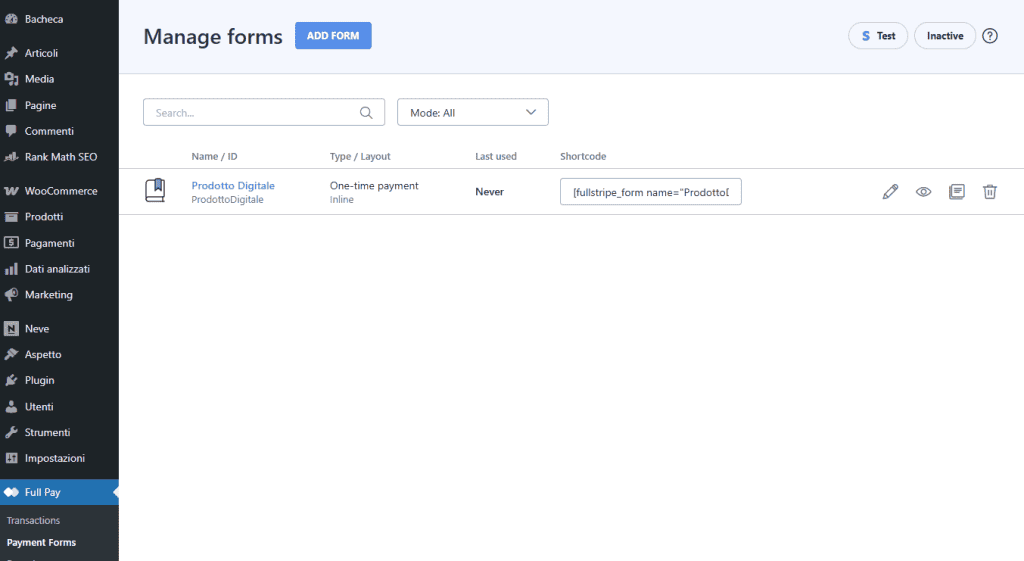Screen dimensions: 1024x561
Task: Open Payment Forms submenu item
Action: pyautogui.click(x=41, y=543)
